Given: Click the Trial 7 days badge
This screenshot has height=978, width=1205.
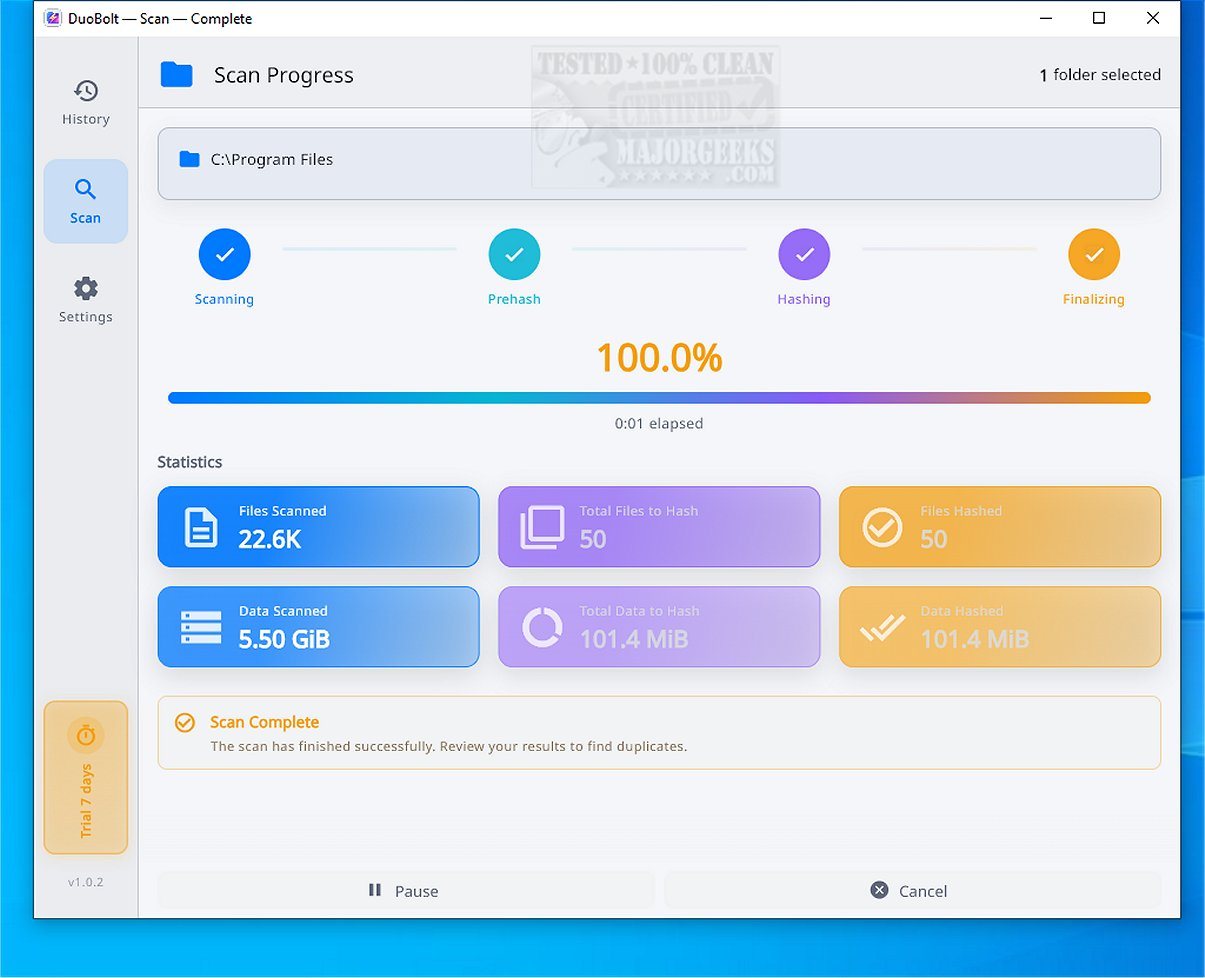Looking at the screenshot, I should click(86, 778).
